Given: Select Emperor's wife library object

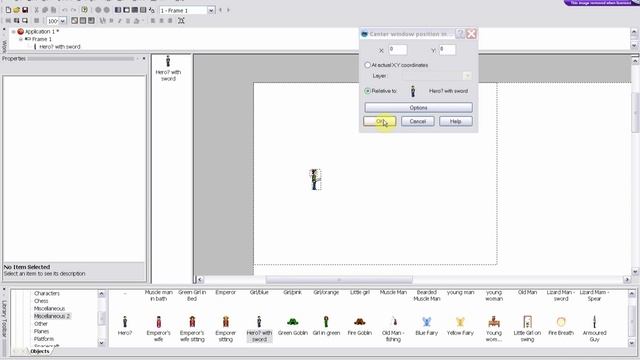Looking at the screenshot, I should coord(158,329).
